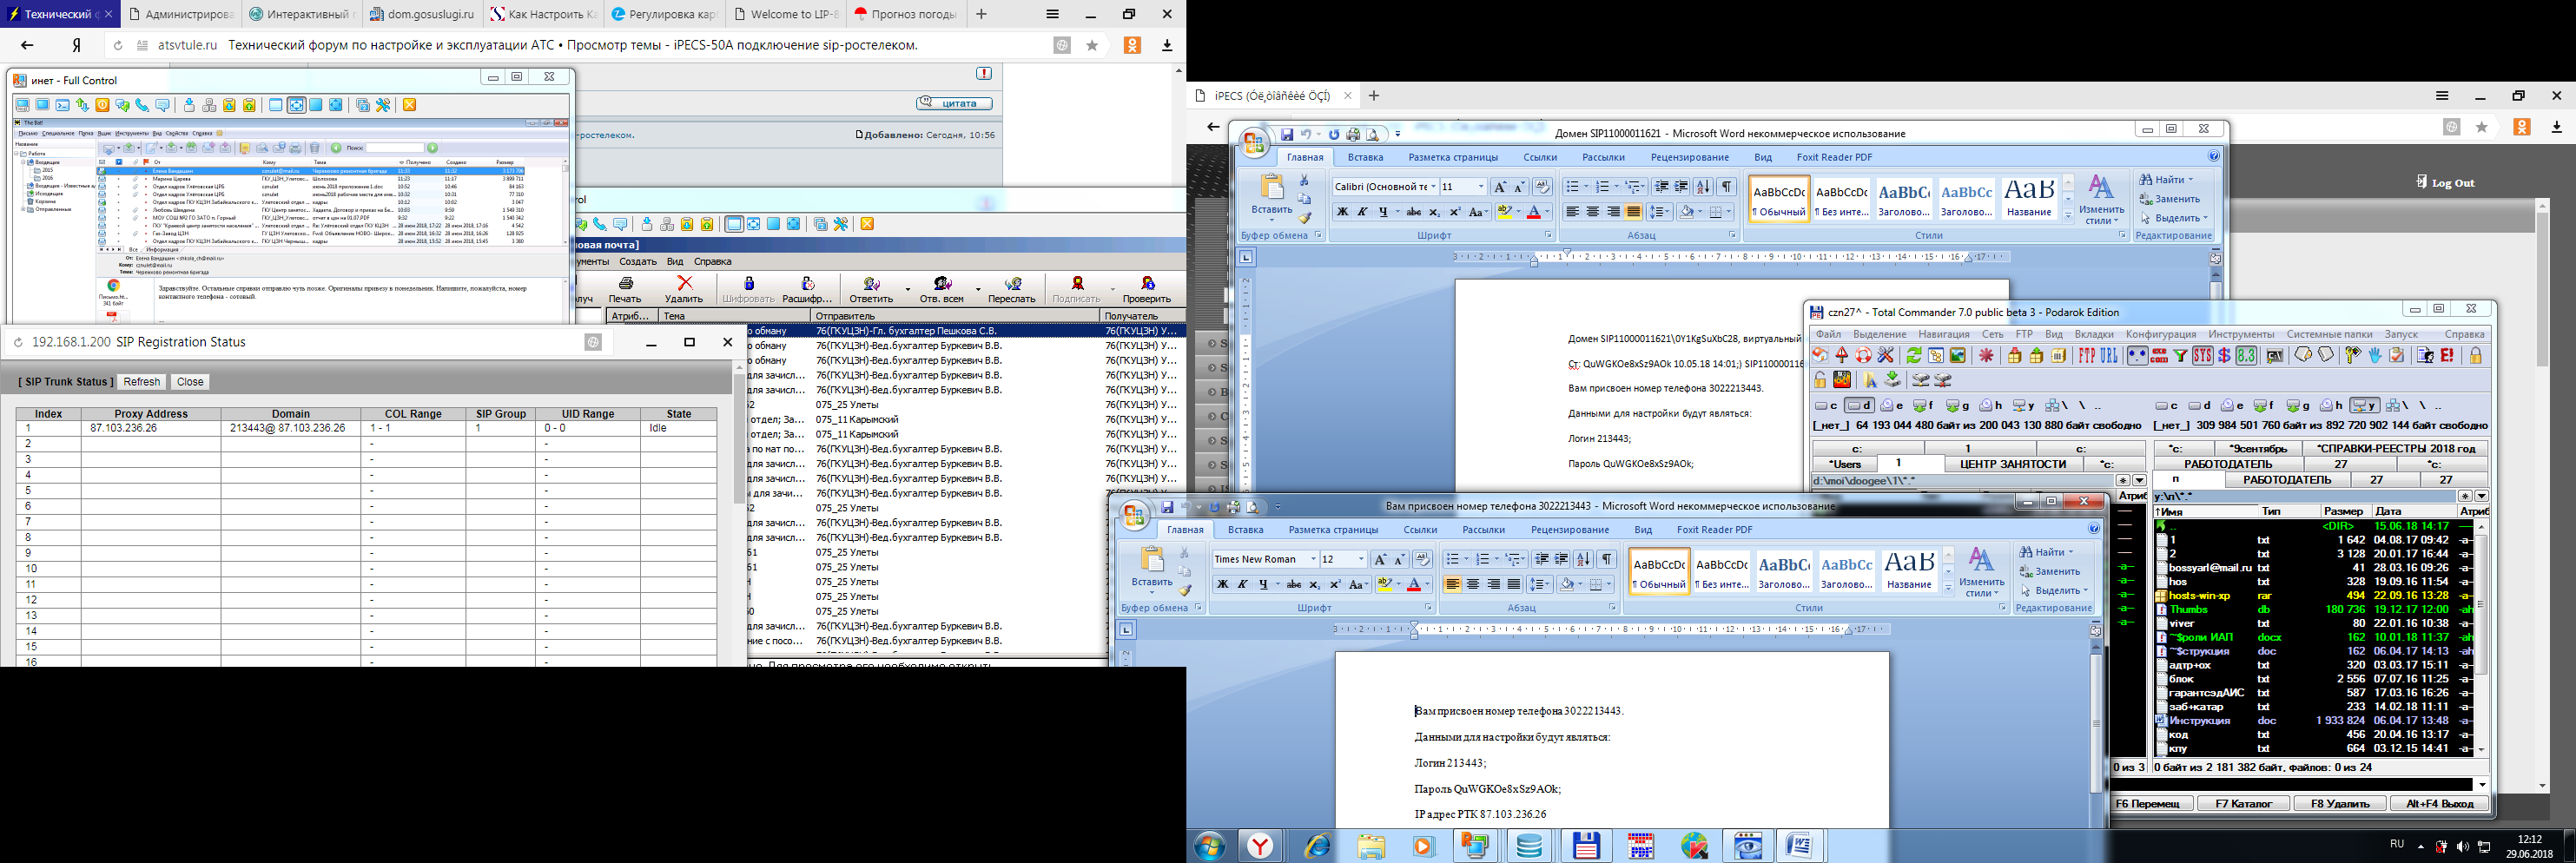2576x863 pixels.
Task: Toggle paragraph marks ¶ in 'Домен SIP' Word window
Action: [x=1726, y=187]
